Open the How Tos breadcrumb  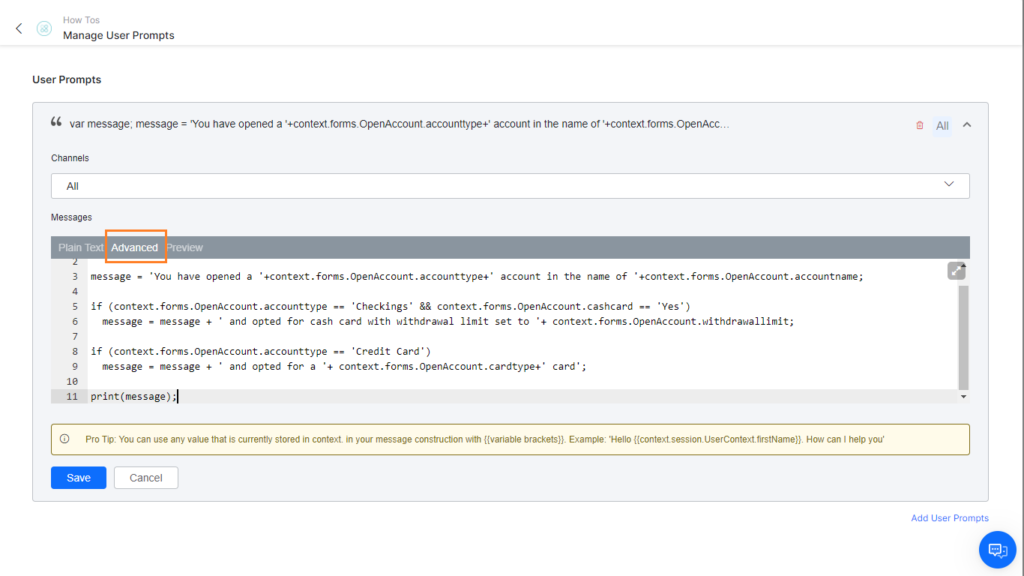[x=80, y=19]
